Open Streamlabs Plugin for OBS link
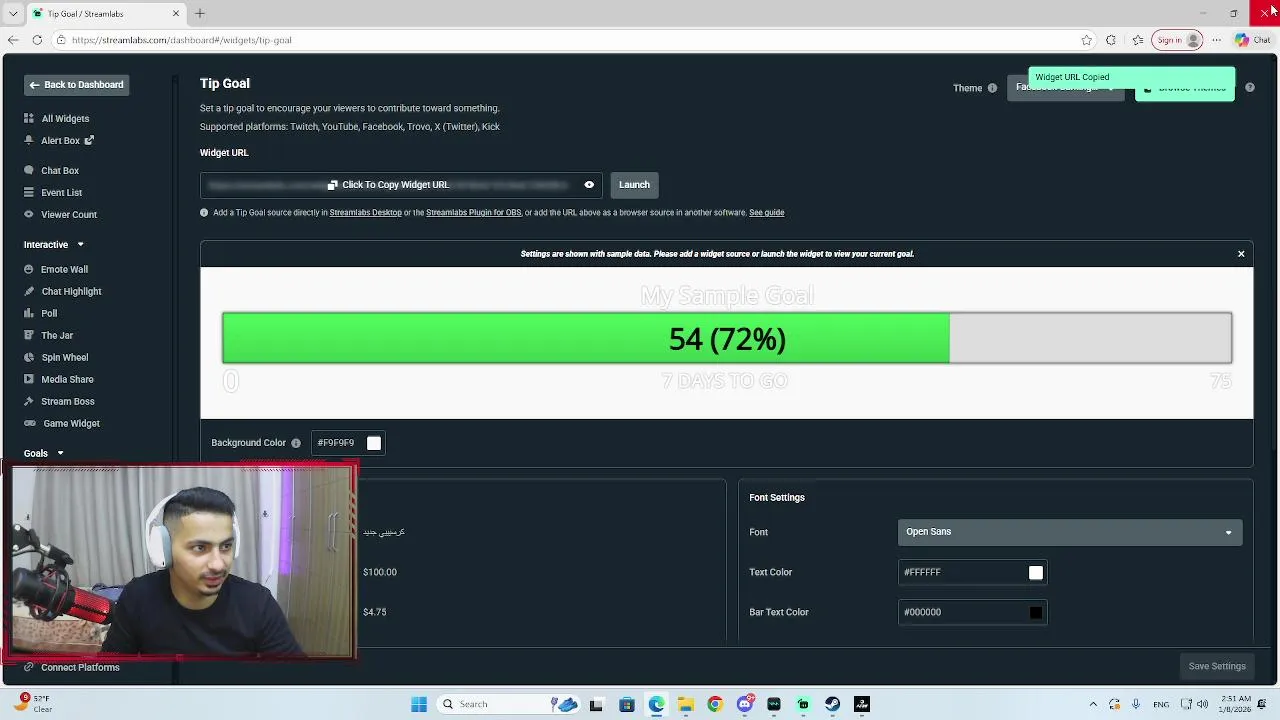Screen dimensions: 1280x720 pos(473,213)
